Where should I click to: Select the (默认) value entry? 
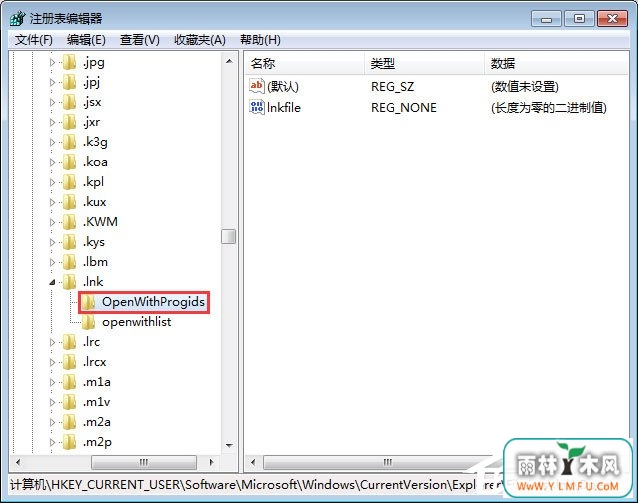[x=283, y=86]
